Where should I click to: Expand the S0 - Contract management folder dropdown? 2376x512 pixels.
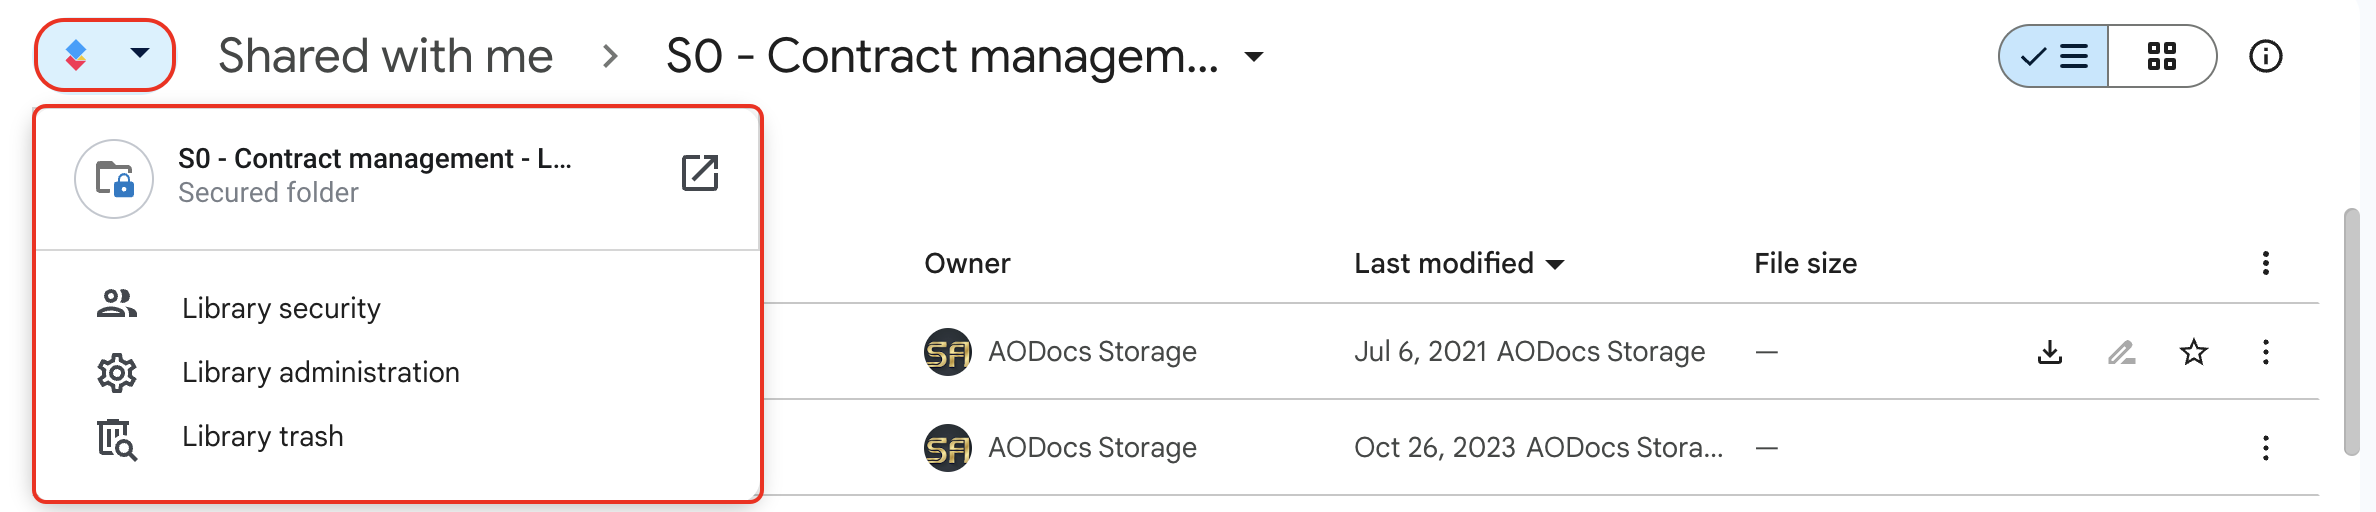1254,56
